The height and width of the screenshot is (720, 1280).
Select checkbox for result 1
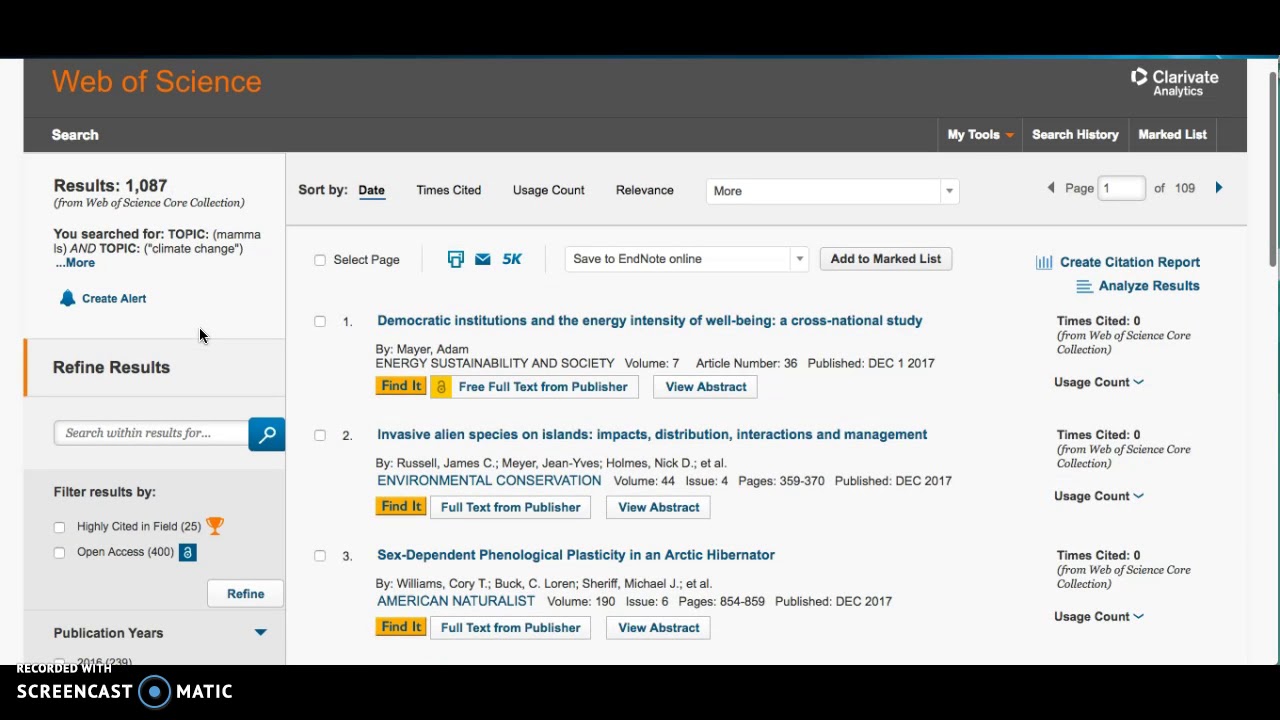coord(320,321)
